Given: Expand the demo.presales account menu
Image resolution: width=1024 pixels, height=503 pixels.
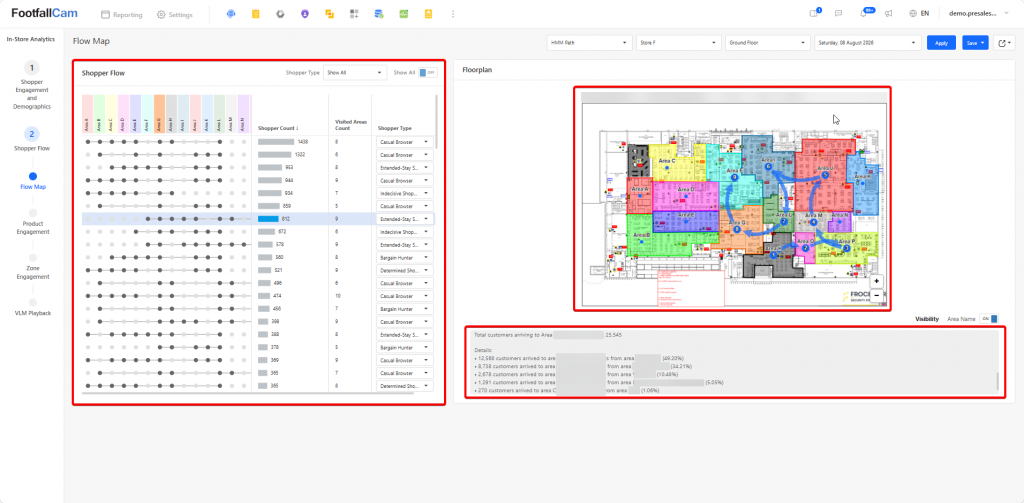Looking at the screenshot, I should 978,14.
